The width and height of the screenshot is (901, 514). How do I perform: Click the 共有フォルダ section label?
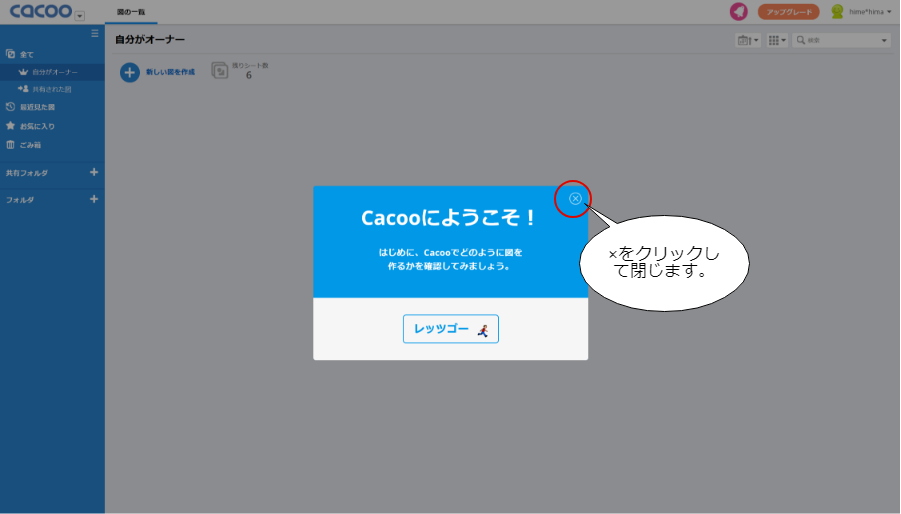click(x=27, y=173)
